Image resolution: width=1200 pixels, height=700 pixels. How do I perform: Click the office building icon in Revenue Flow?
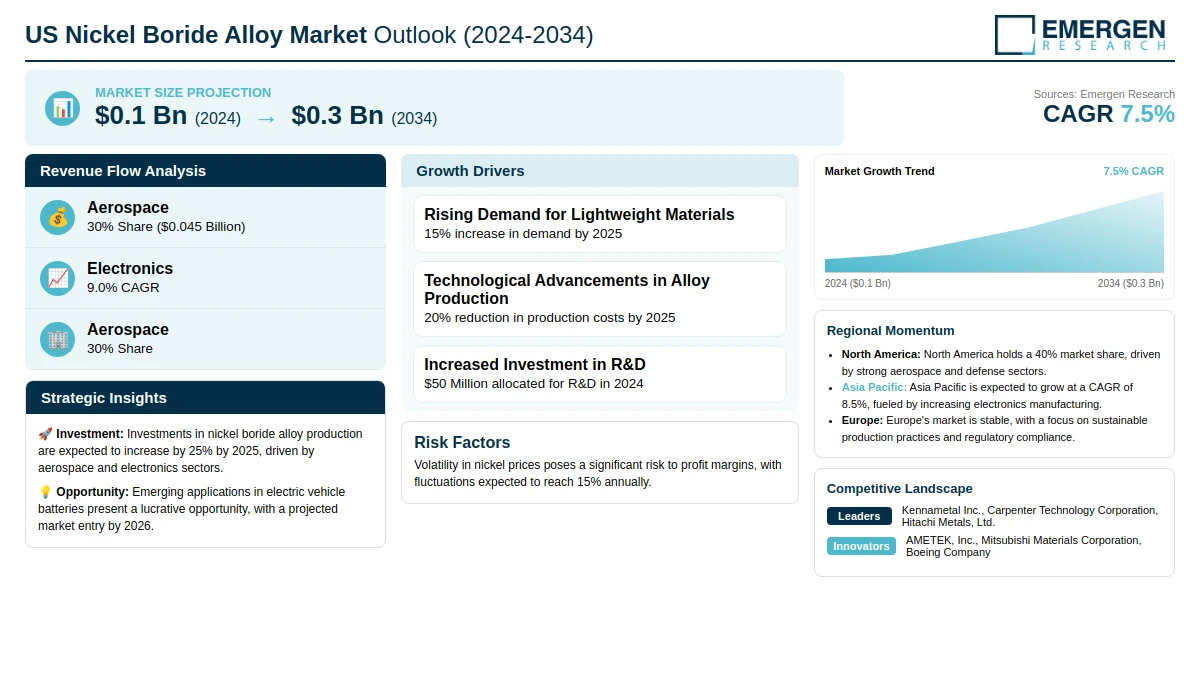(58, 339)
